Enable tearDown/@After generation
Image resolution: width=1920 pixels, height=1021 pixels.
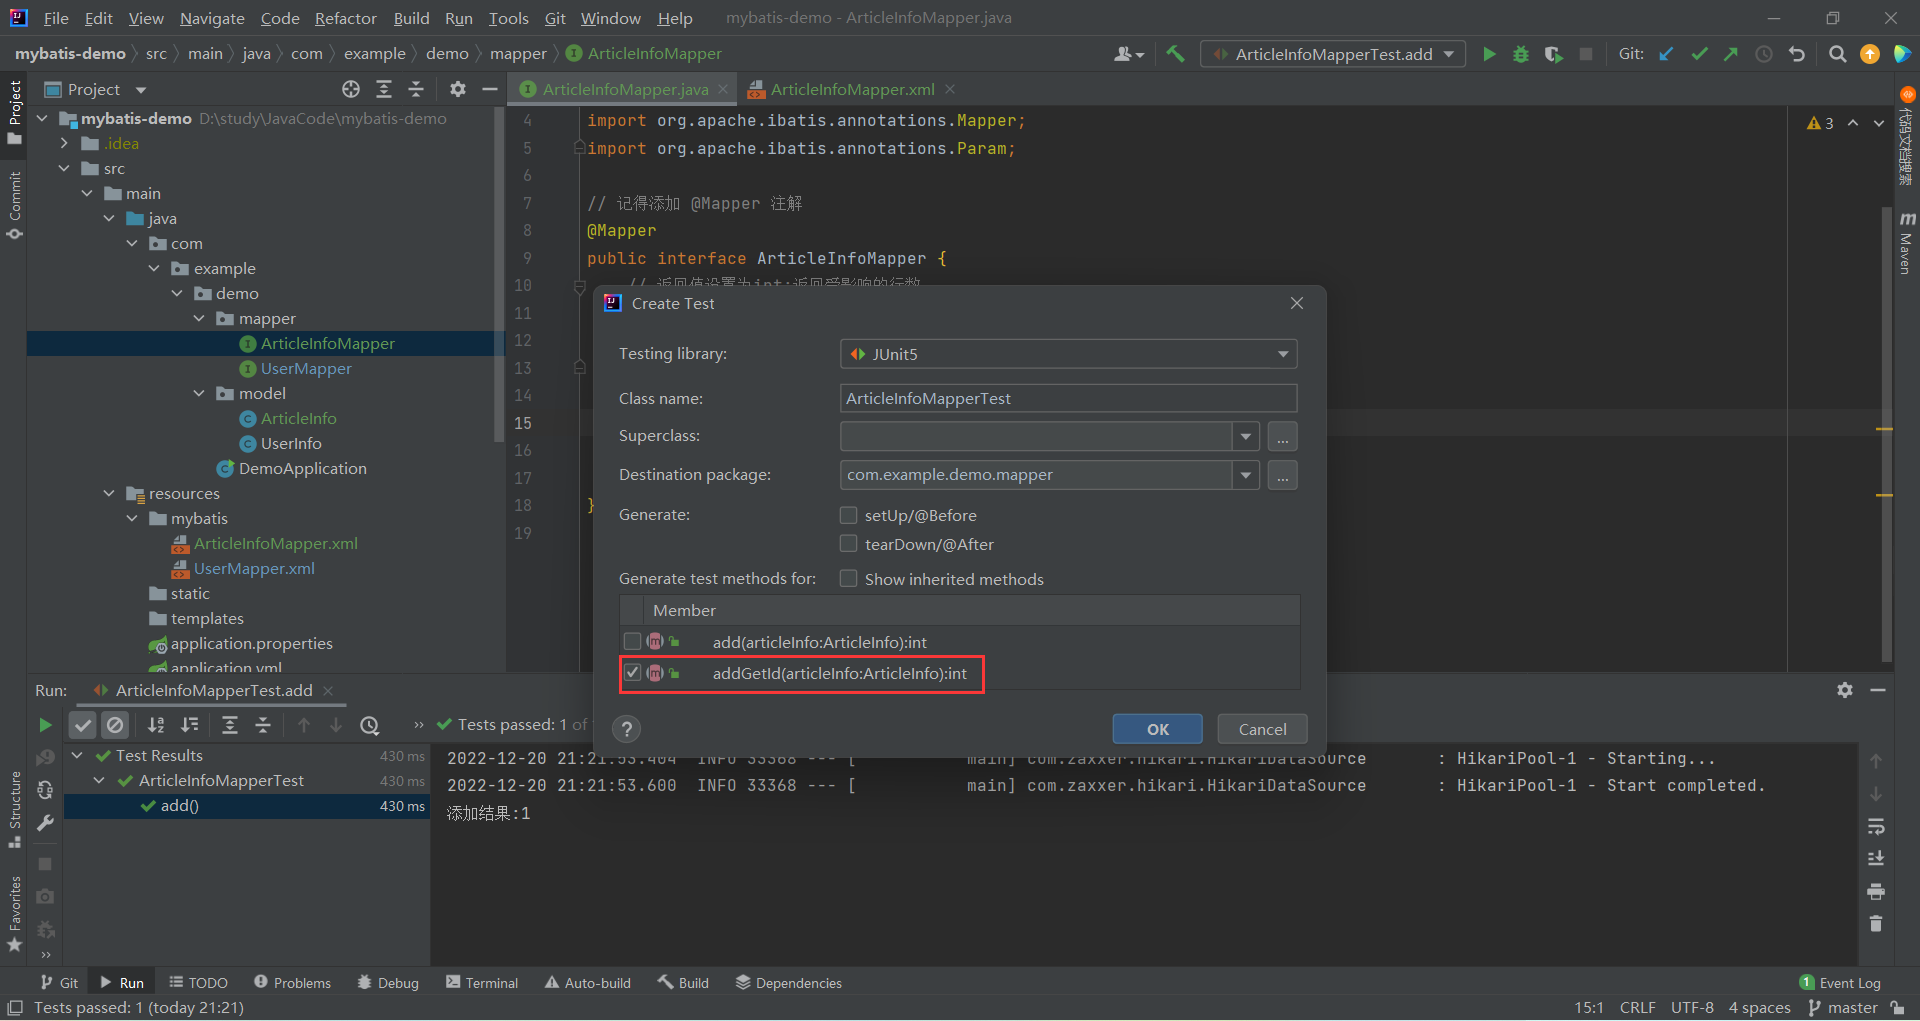click(x=849, y=544)
